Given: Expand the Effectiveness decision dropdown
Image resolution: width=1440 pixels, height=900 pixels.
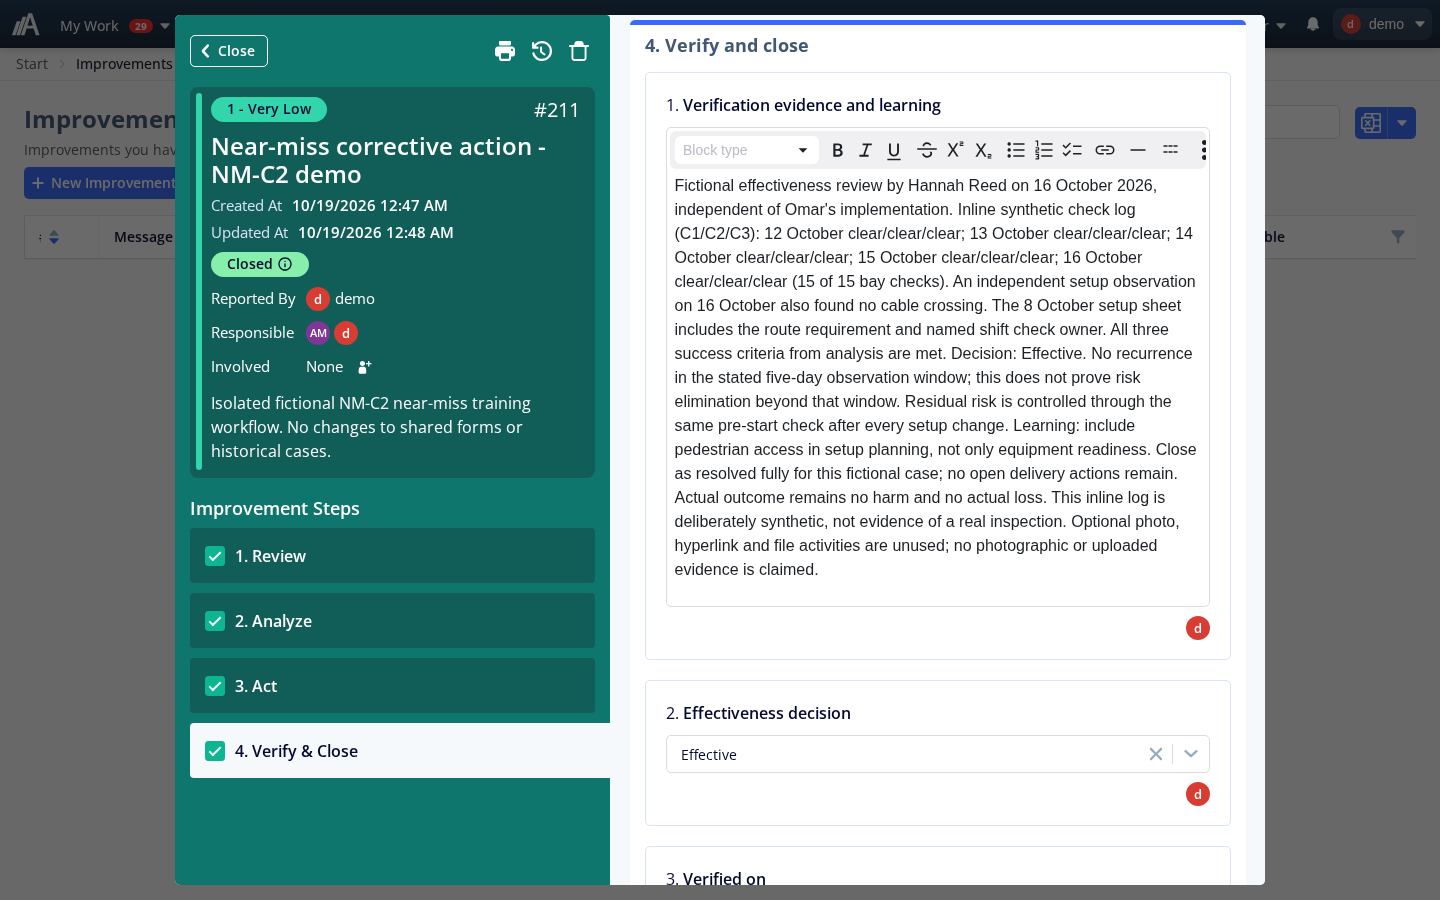Looking at the screenshot, I should 1191,754.
